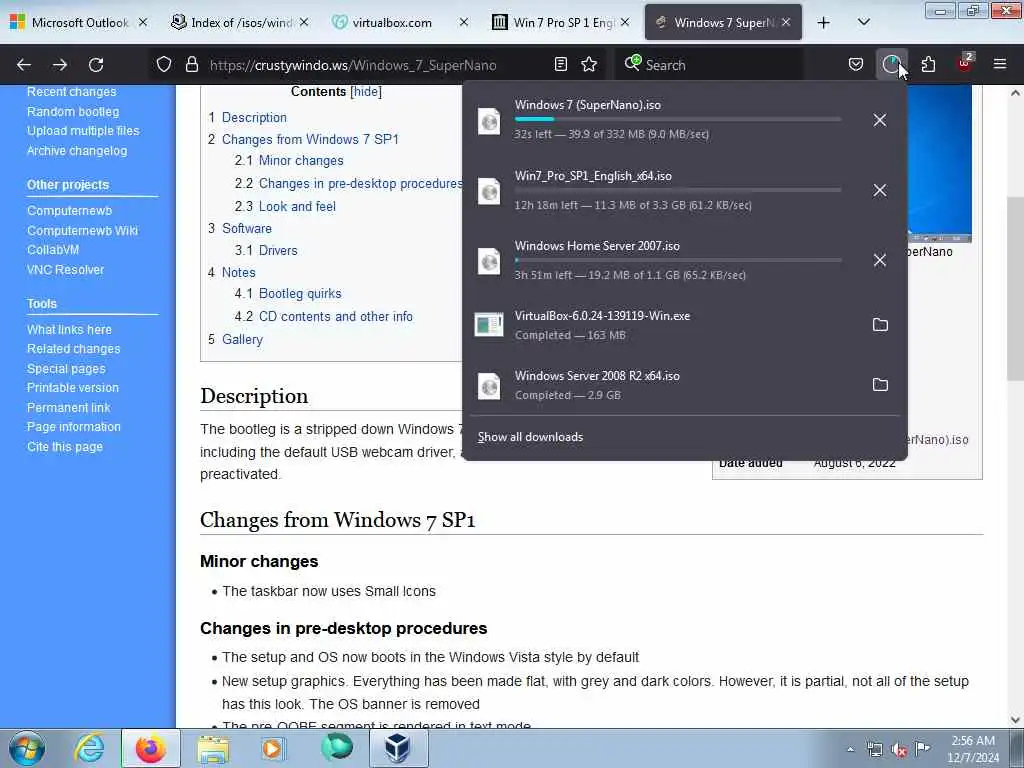The width and height of the screenshot is (1024, 768).
Task: Bookmark this page with the star
Action: [x=589, y=64]
